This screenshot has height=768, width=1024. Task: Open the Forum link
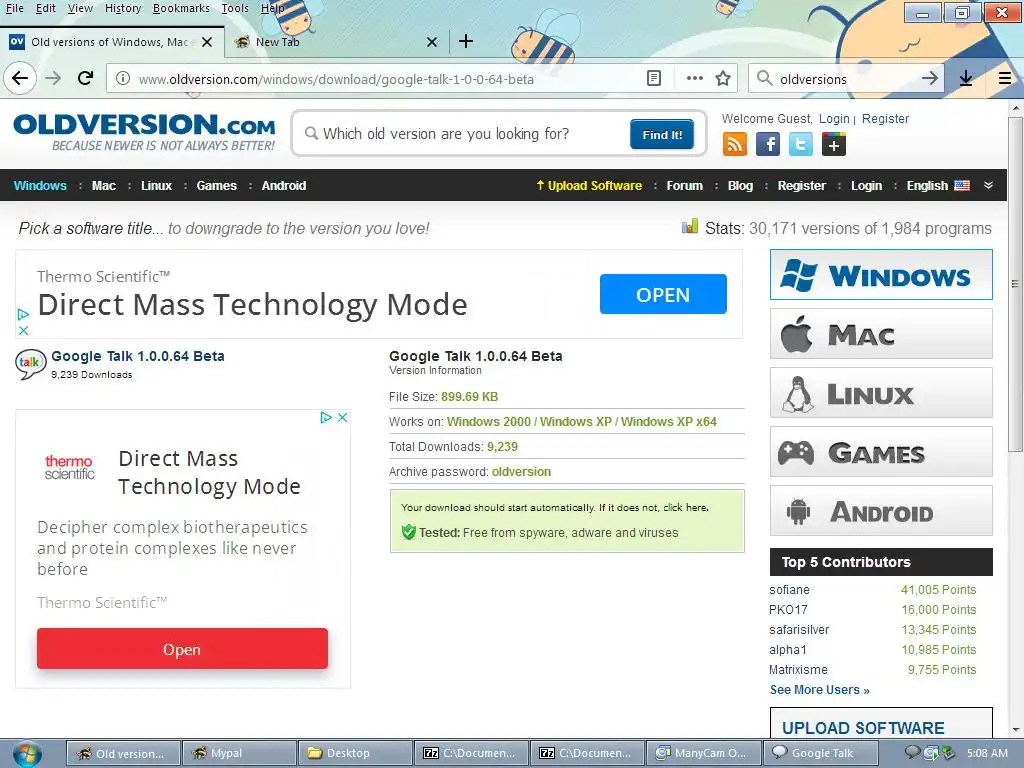(684, 185)
